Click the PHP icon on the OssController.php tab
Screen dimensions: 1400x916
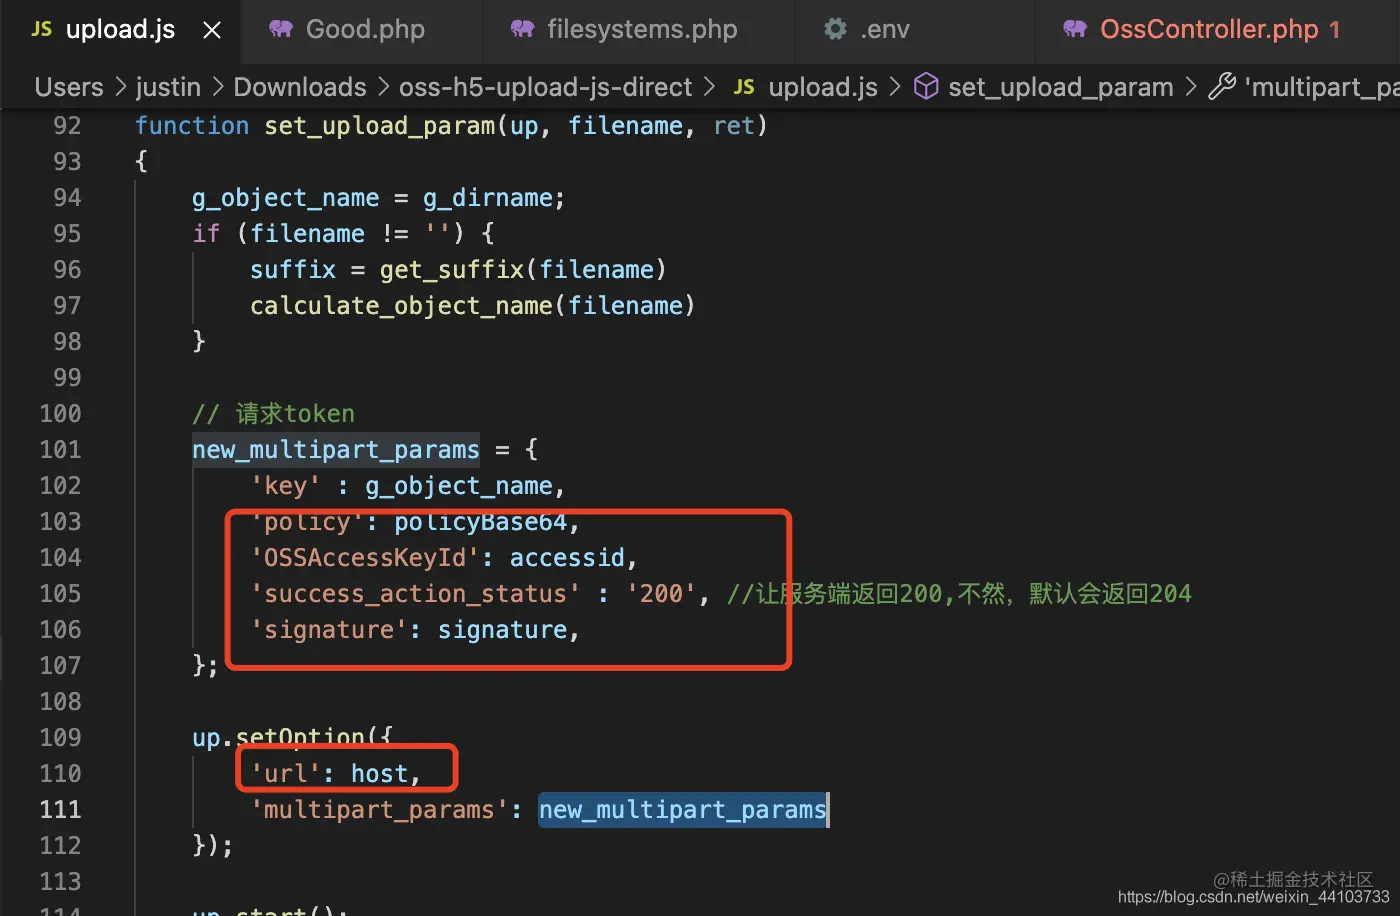[1075, 29]
